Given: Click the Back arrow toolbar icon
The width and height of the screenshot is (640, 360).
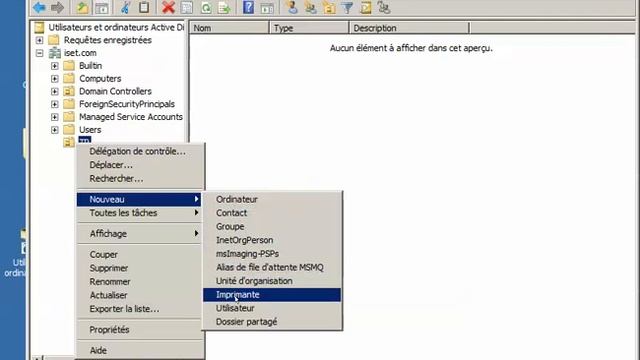Looking at the screenshot, I should point(40,7).
